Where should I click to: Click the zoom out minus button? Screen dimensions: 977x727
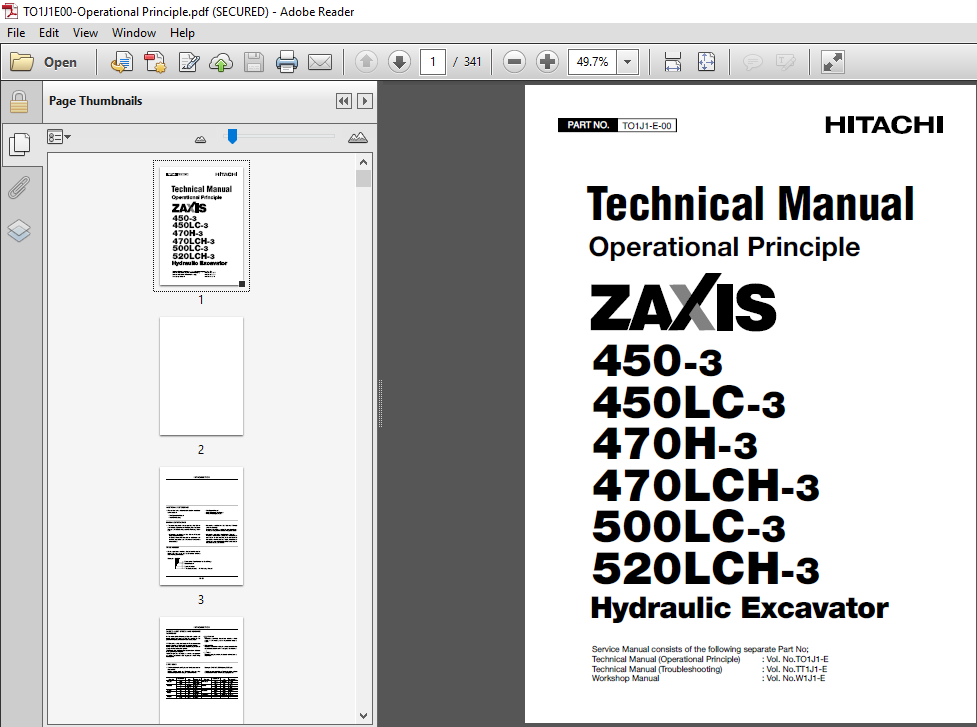[x=514, y=62]
